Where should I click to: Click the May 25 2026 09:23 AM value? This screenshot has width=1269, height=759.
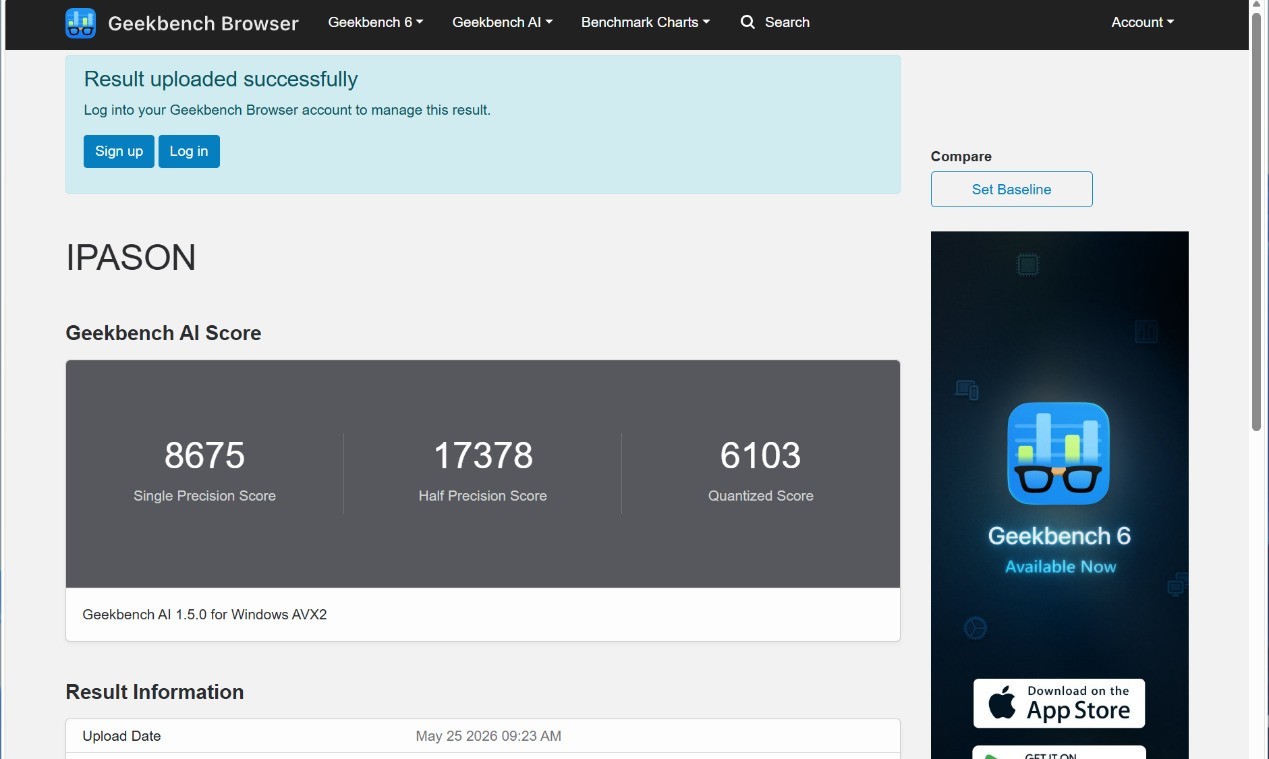(488, 736)
